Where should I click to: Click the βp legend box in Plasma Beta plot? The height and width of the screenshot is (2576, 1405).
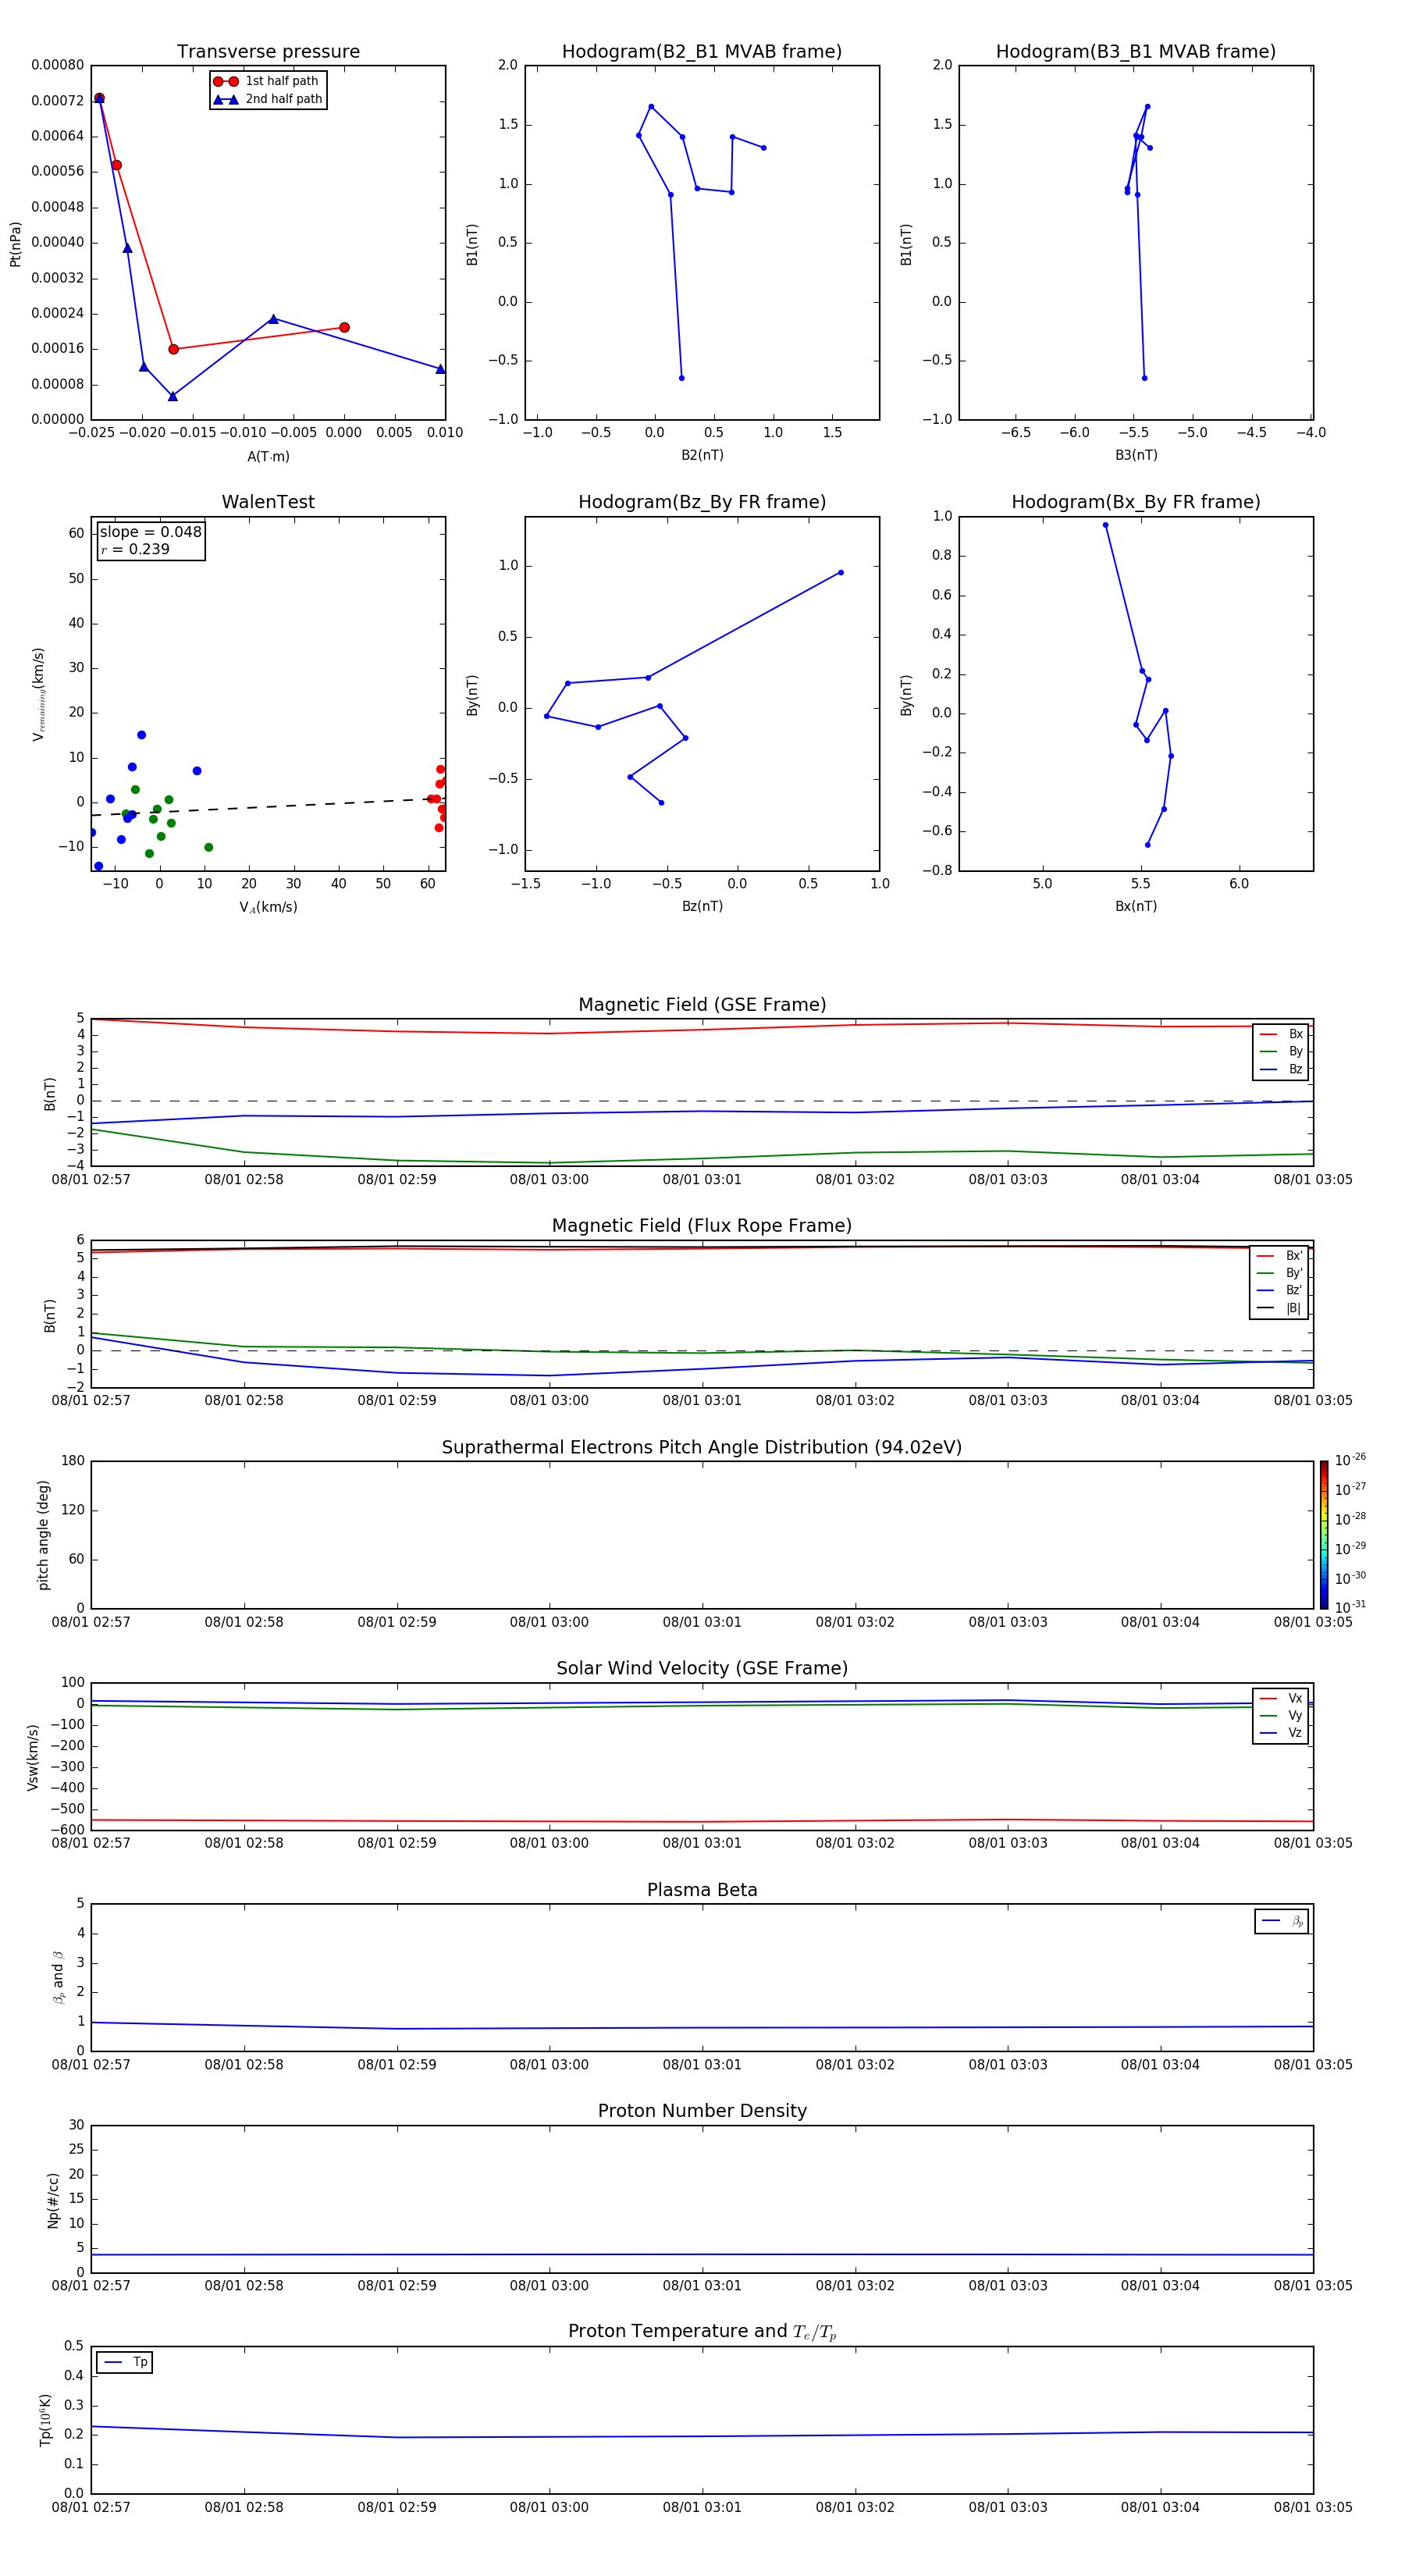(x=1282, y=1921)
